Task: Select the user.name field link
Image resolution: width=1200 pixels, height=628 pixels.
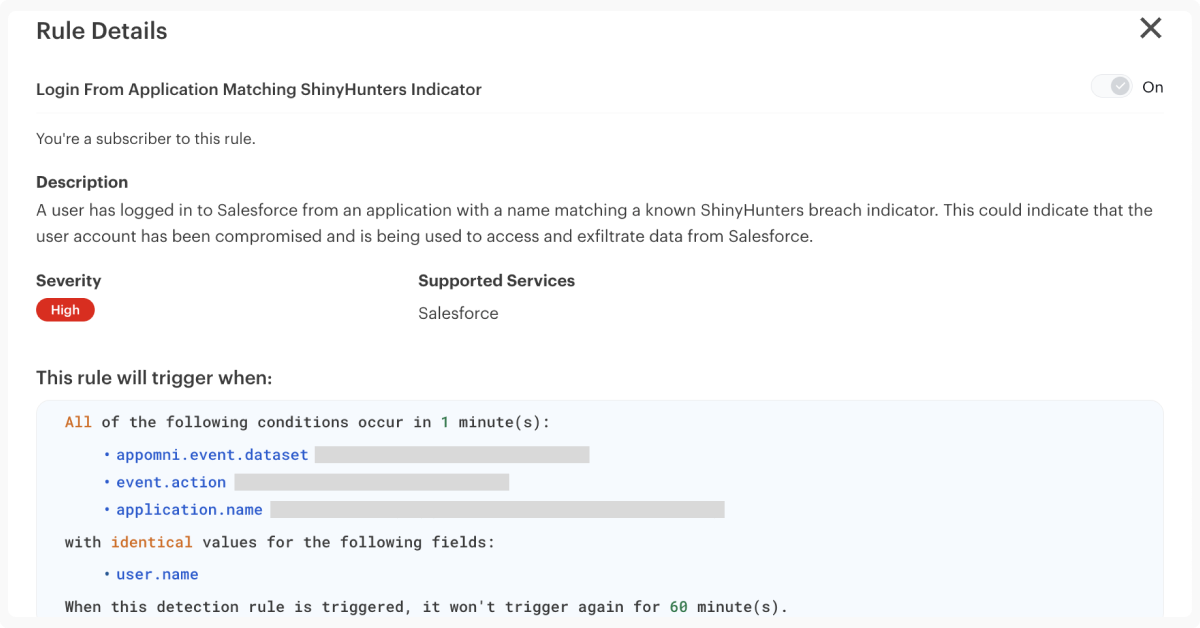Action: point(156,574)
